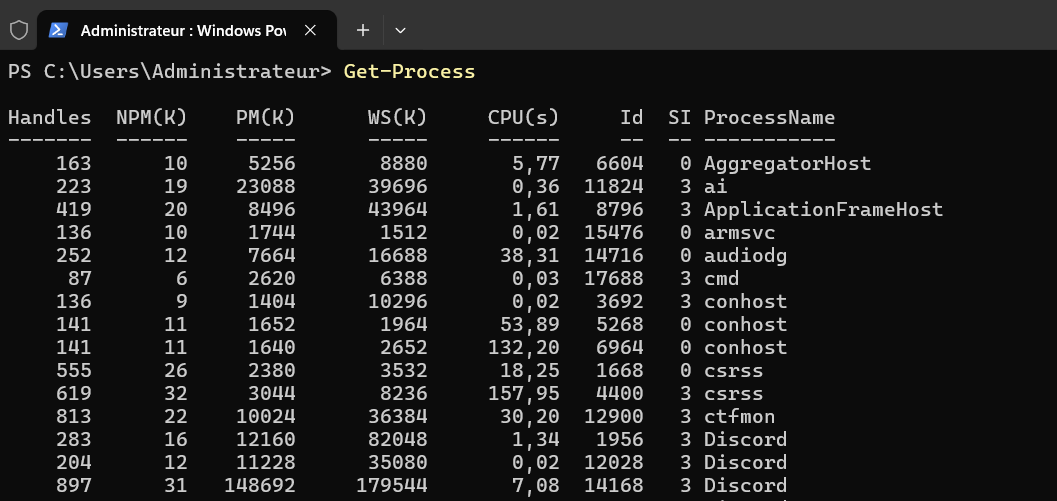Select the ApplicationFrameHost process name
Image resolution: width=1057 pixels, height=501 pixels.
click(823, 209)
